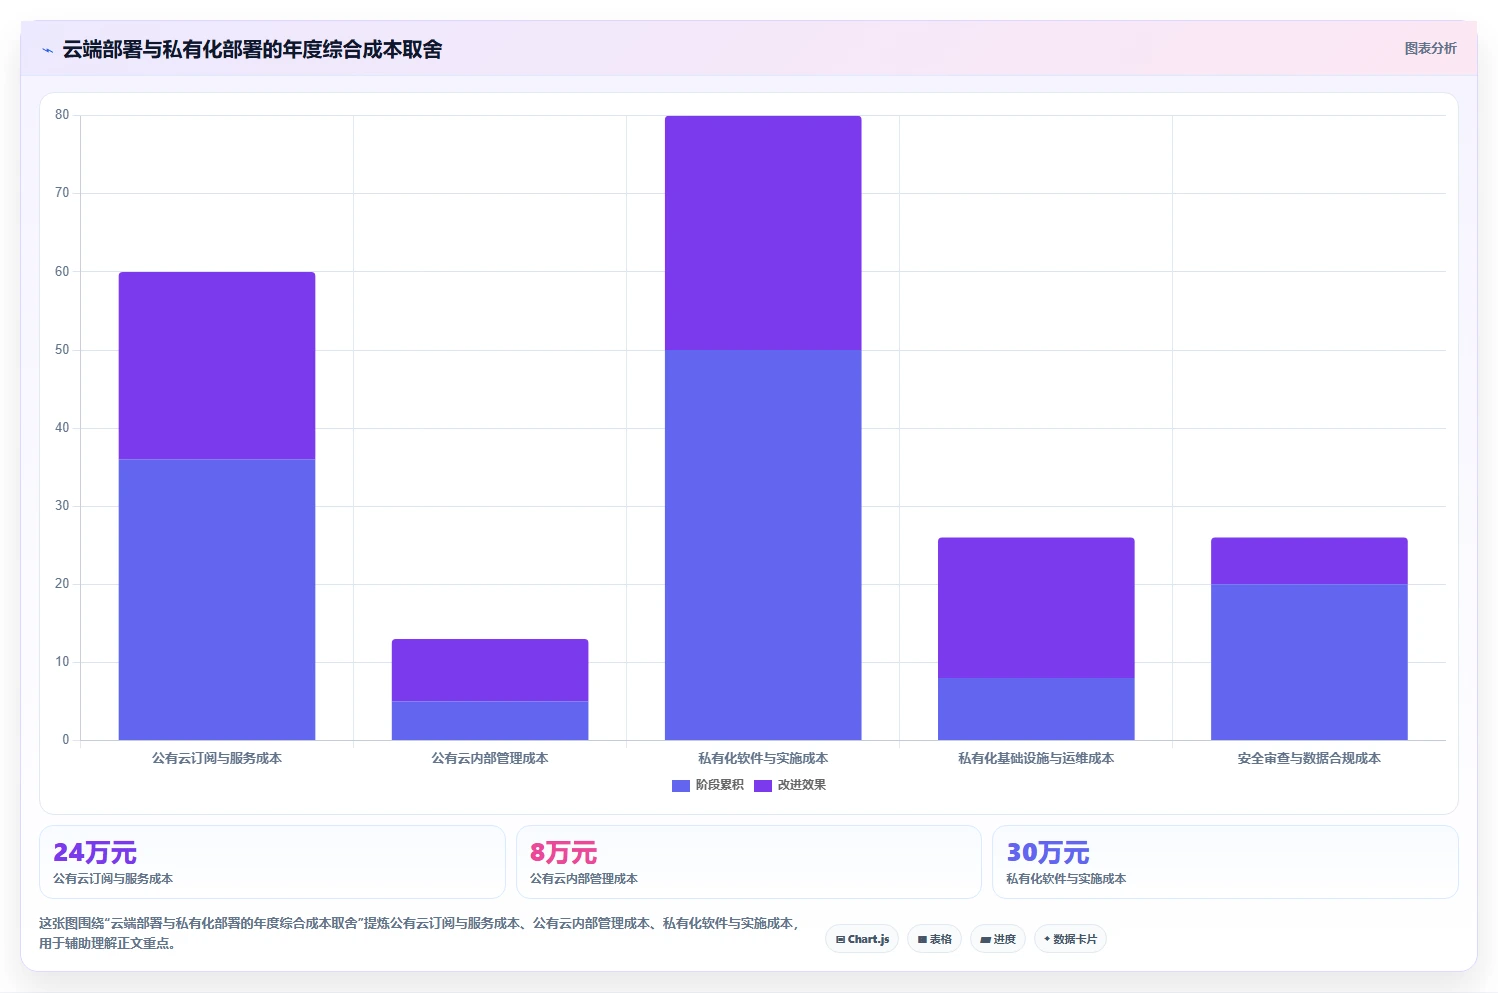Screen dimensions: 1498x993
Task: Click the x-axis label 公有云订阅与服务成本
Action: pos(217,758)
